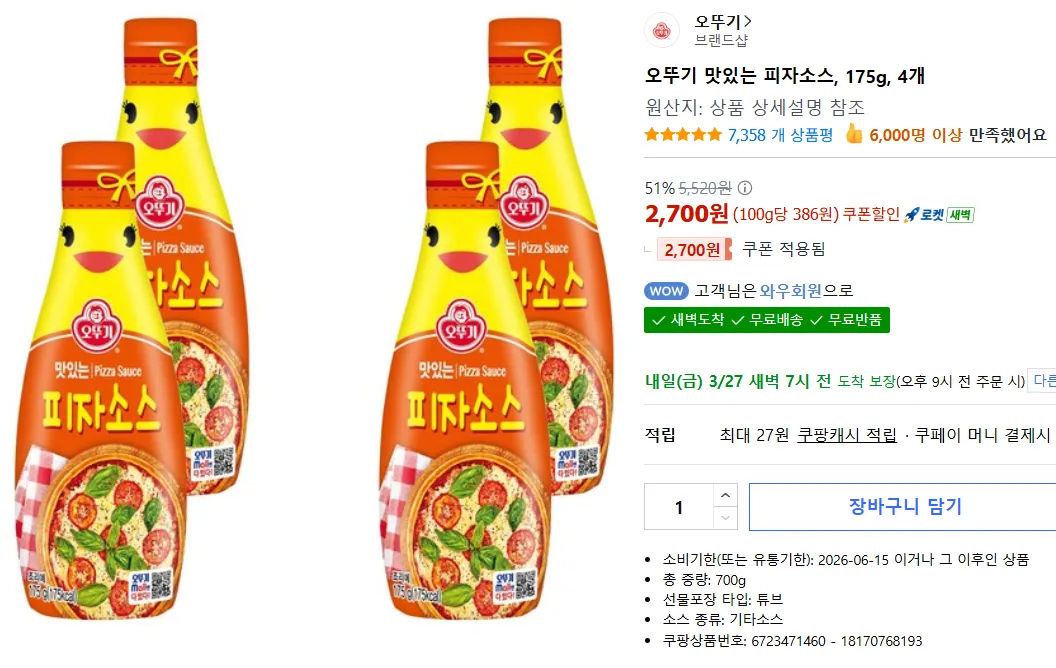This screenshot has height=668, width=1056.
Task: Click the quantity input field
Action: tap(679, 507)
